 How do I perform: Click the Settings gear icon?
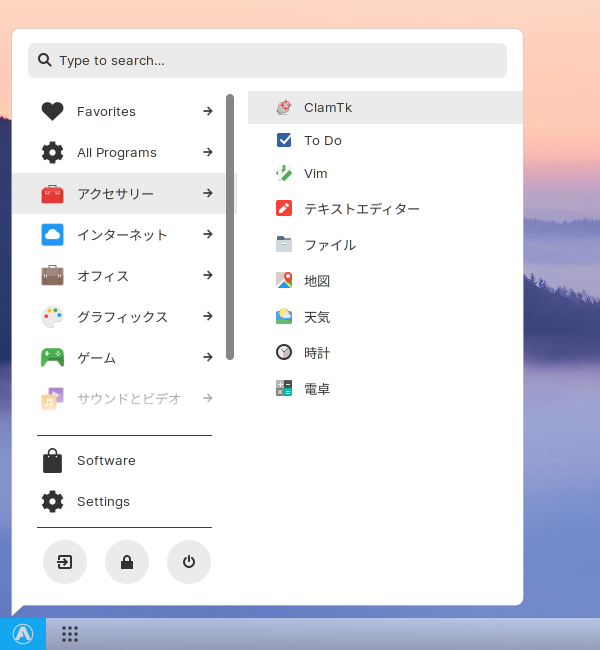tap(52, 502)
